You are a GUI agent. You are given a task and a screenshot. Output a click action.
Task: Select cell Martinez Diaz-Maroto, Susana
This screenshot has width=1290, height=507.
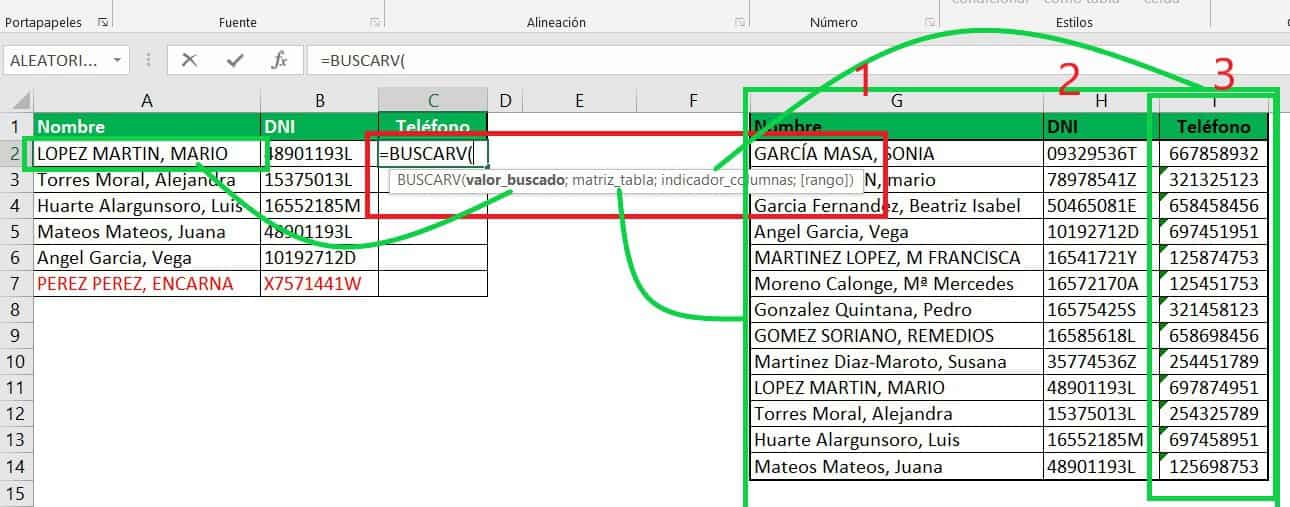click(x=896, y=361)
